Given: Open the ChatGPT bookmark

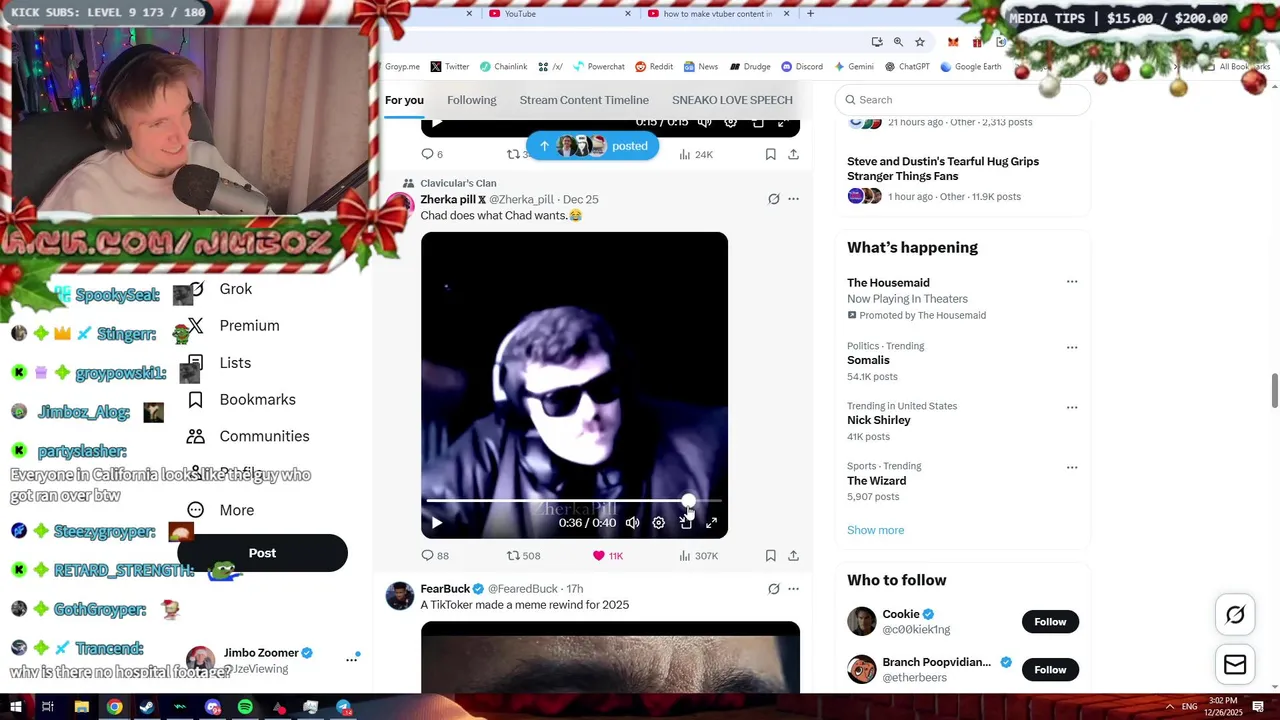Looking at the screenshot, I should pyautogui.click(x=907, y=67).
